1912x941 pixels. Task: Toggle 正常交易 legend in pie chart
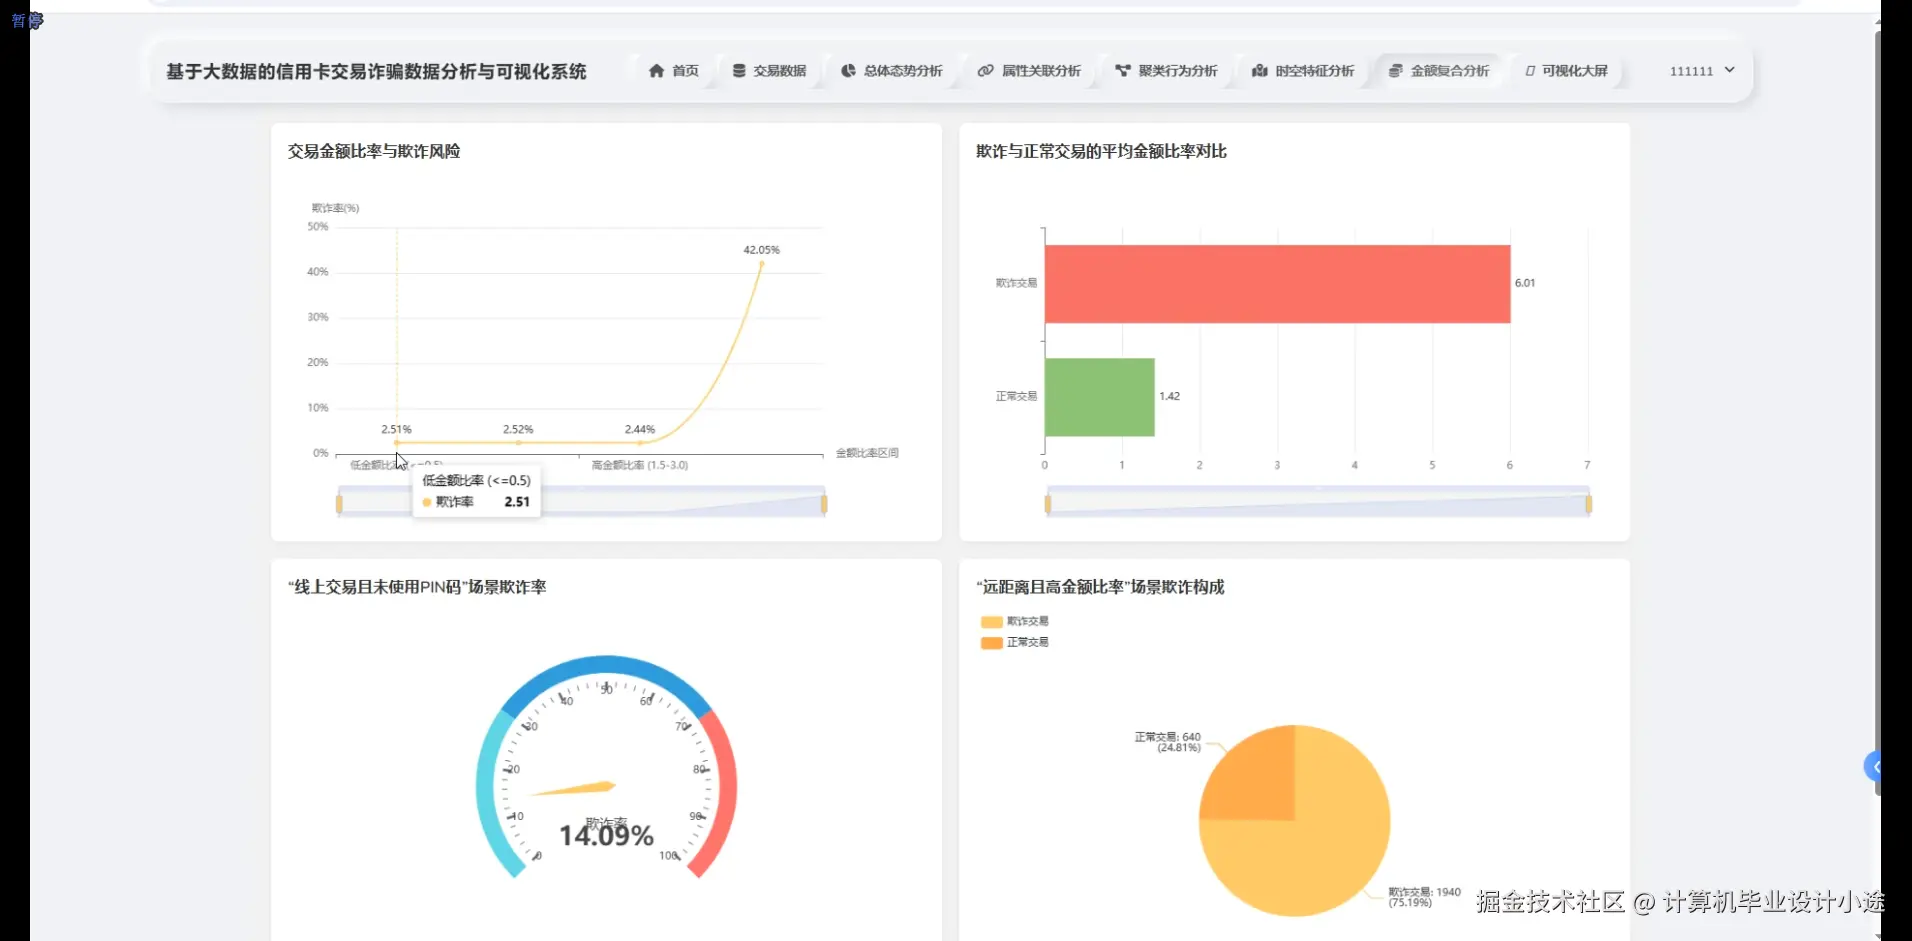[1015, 642]
